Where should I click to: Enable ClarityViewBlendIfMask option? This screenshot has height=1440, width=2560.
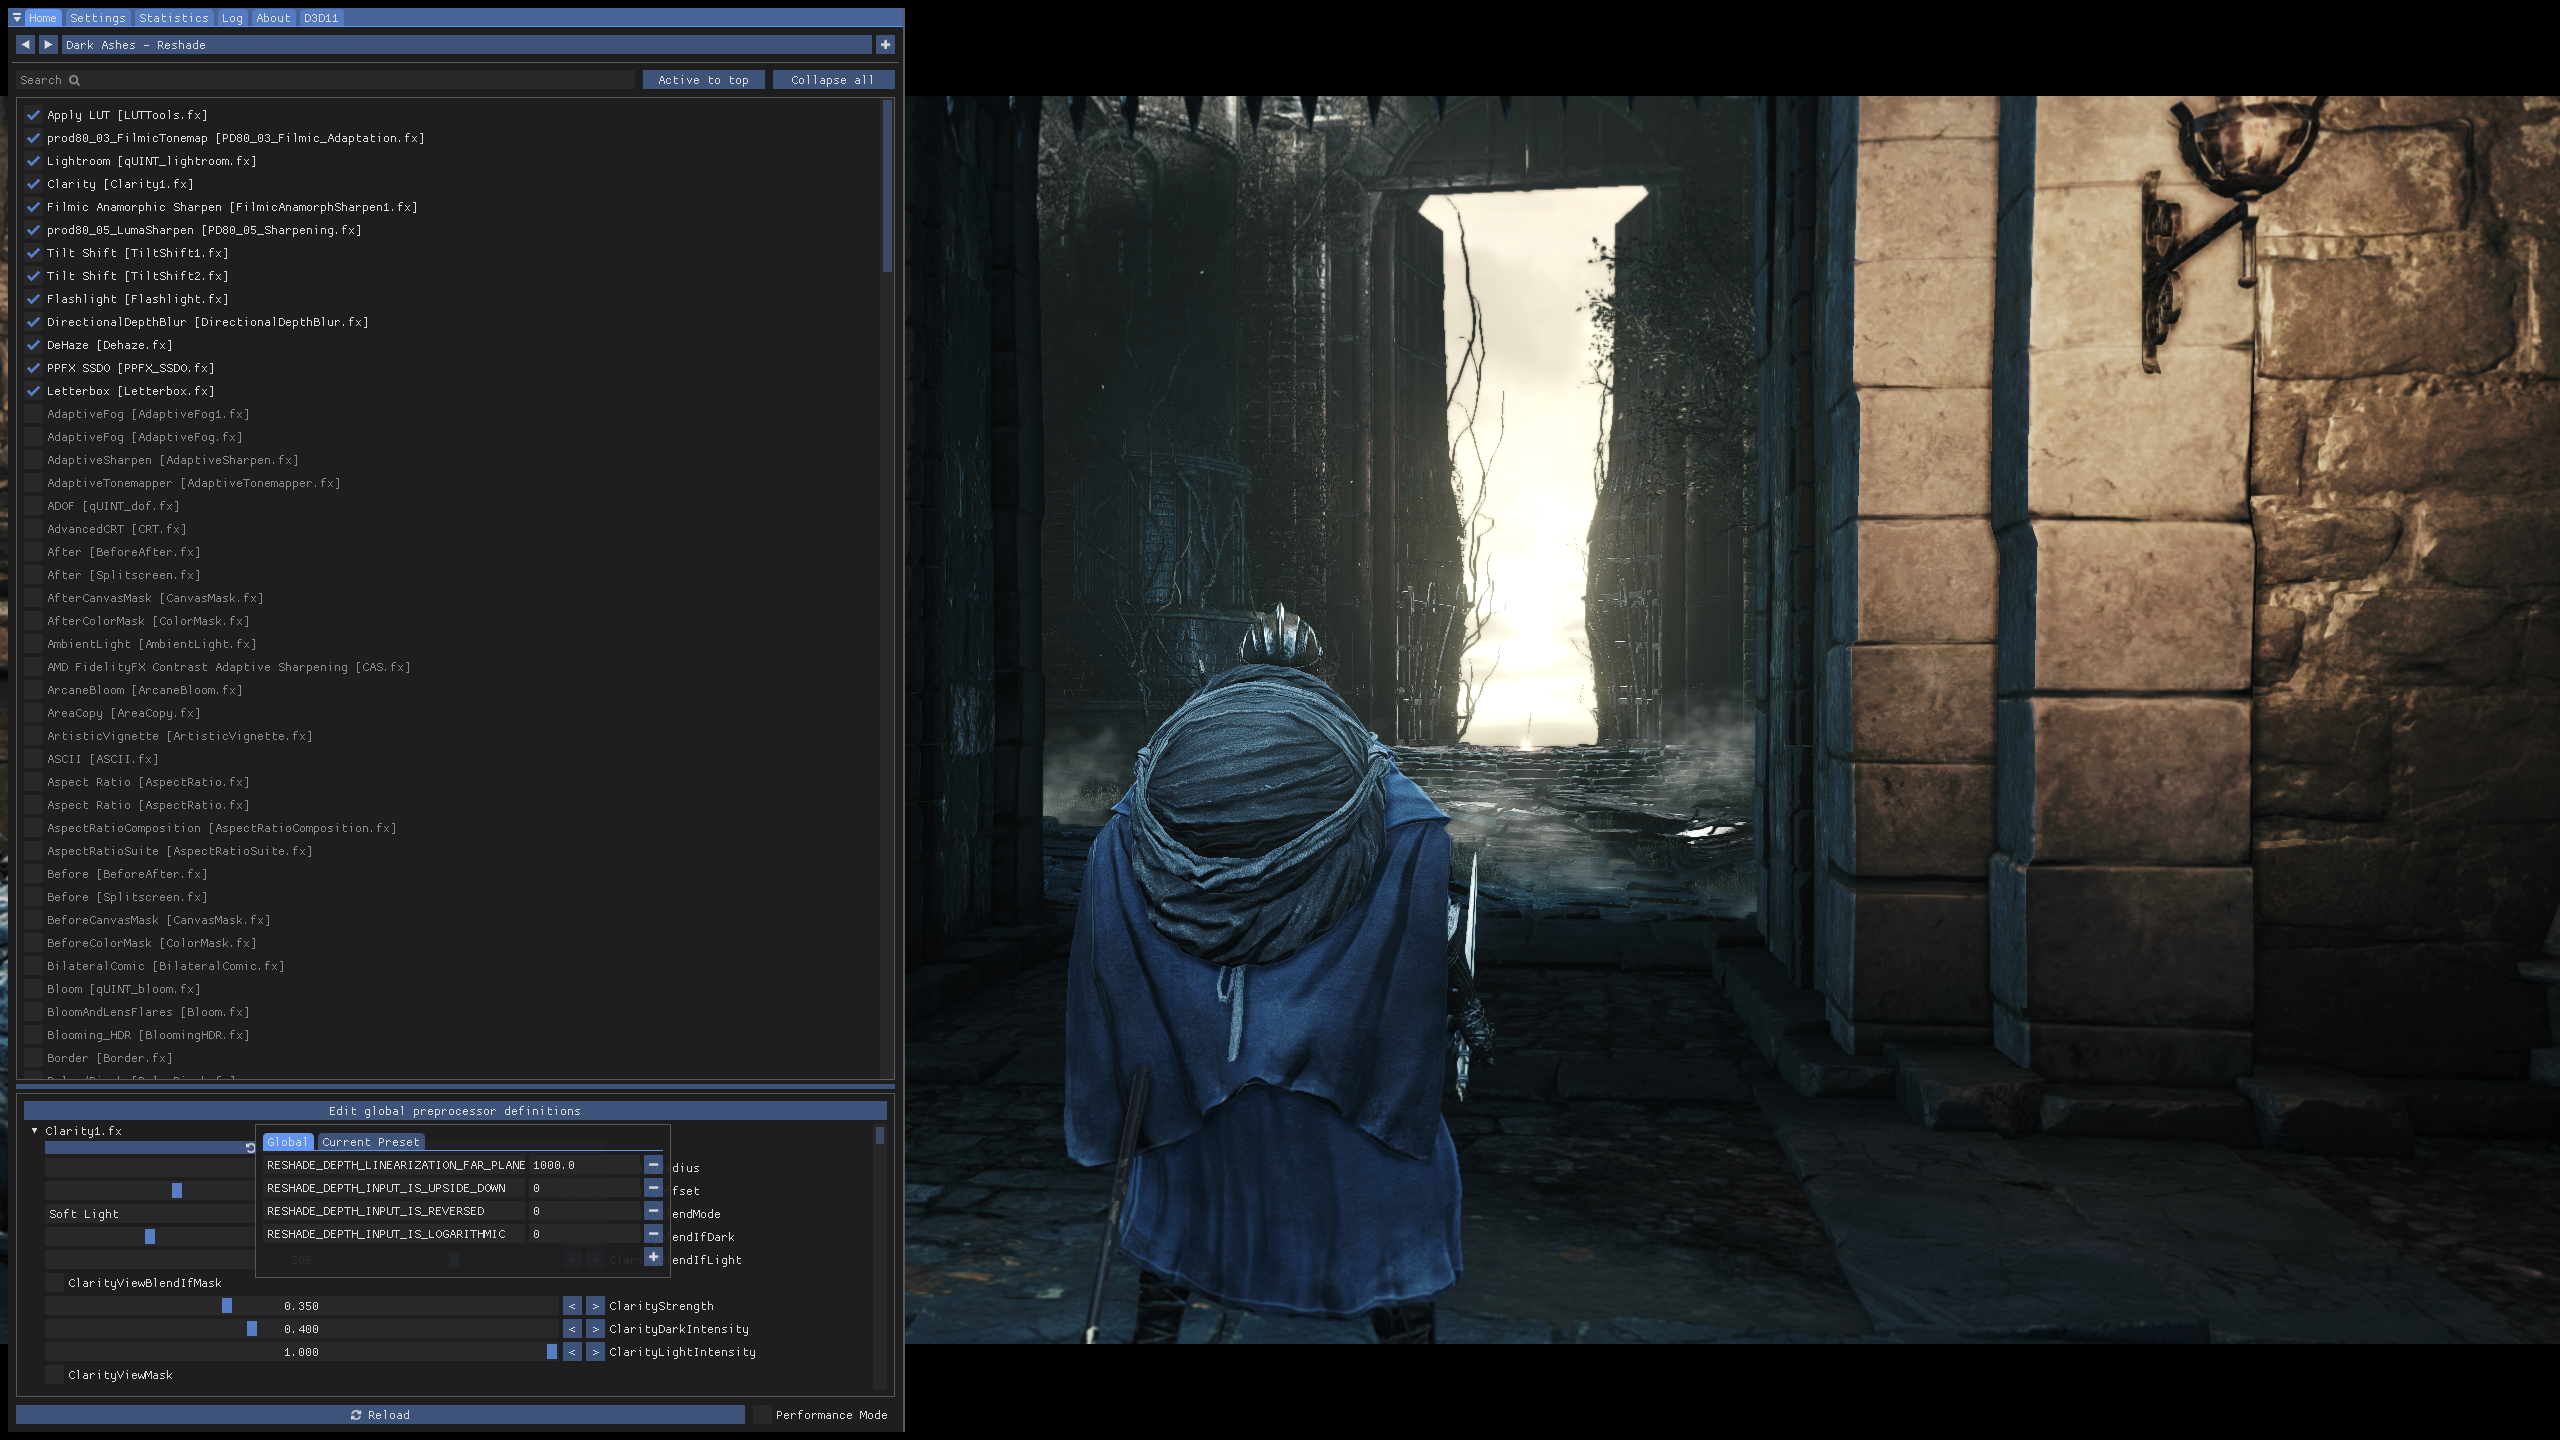point(54,1283)
